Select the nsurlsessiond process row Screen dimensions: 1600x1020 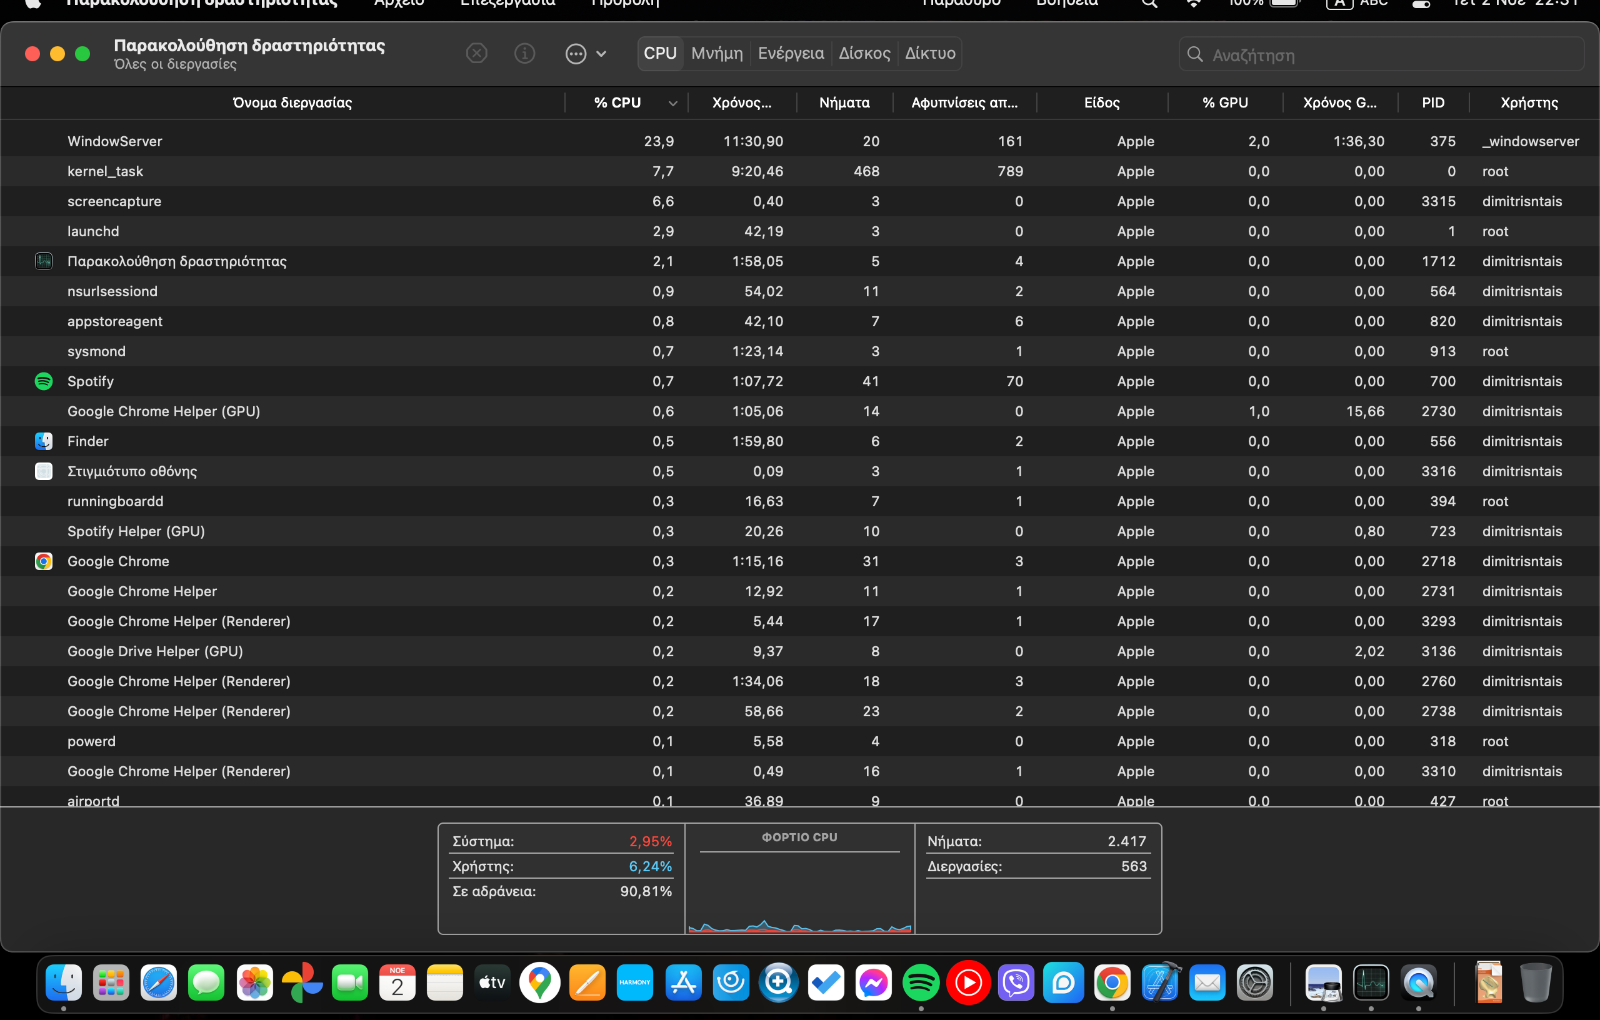point(800,291)
